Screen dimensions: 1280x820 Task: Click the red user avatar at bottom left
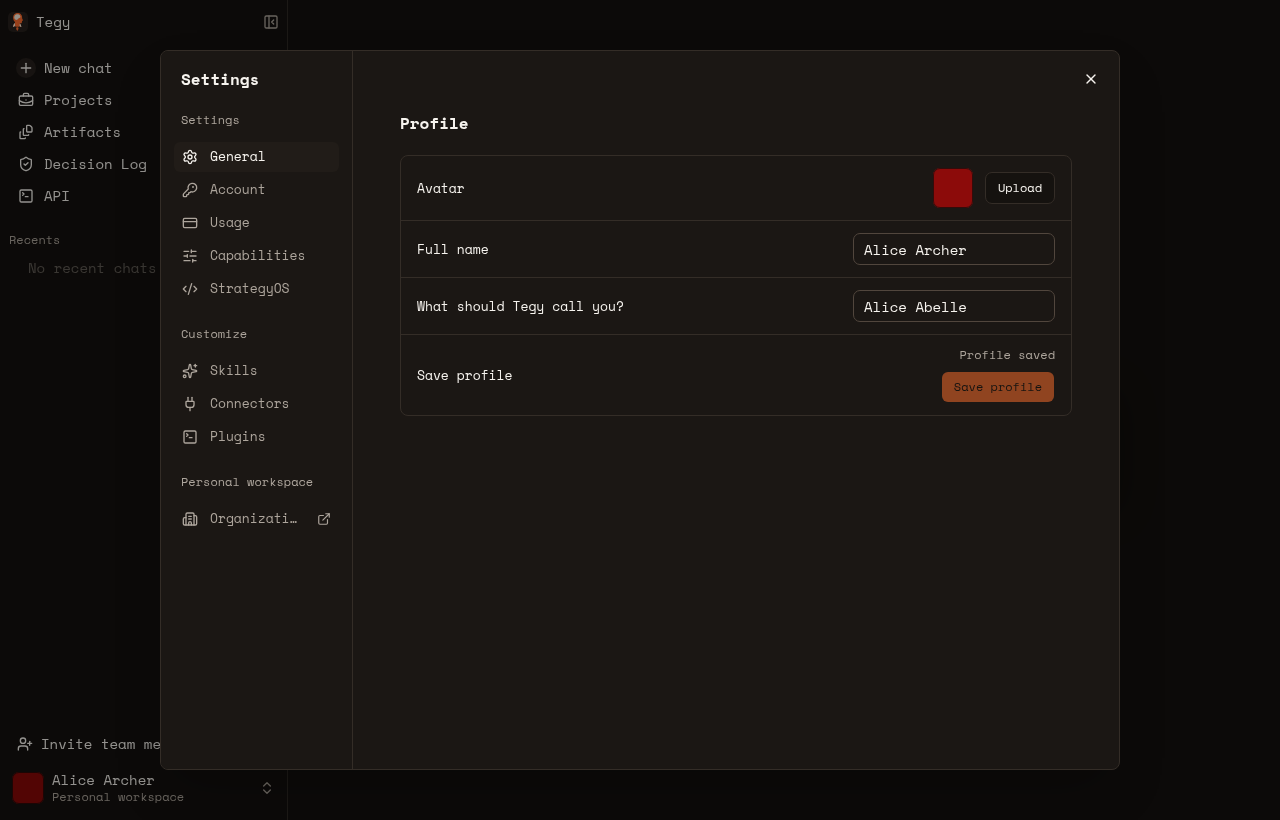tap(28, 788)
